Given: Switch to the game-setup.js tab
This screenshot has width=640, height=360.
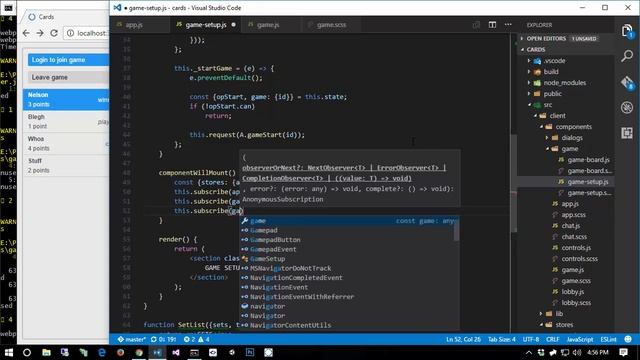Looking at the screenshot, I should pyautogui.click(x=206, y=25).
